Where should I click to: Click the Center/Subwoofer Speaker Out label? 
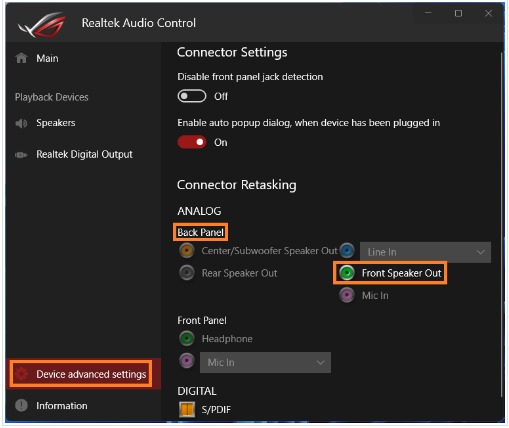coord(269,251)
